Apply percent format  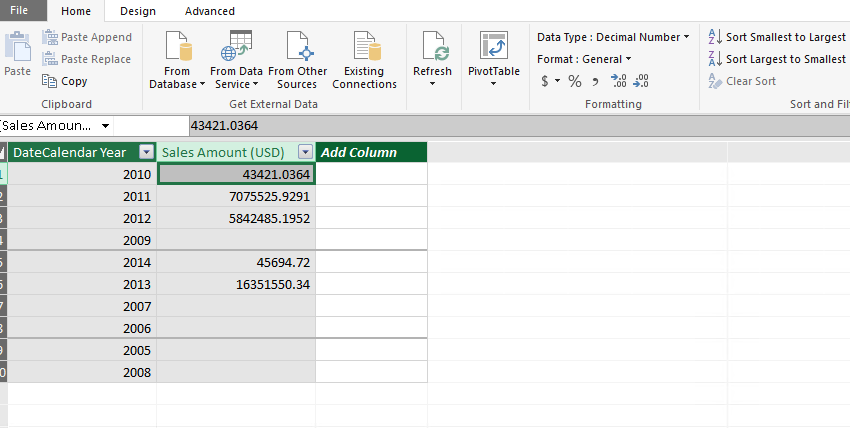(x=575, y=81)
